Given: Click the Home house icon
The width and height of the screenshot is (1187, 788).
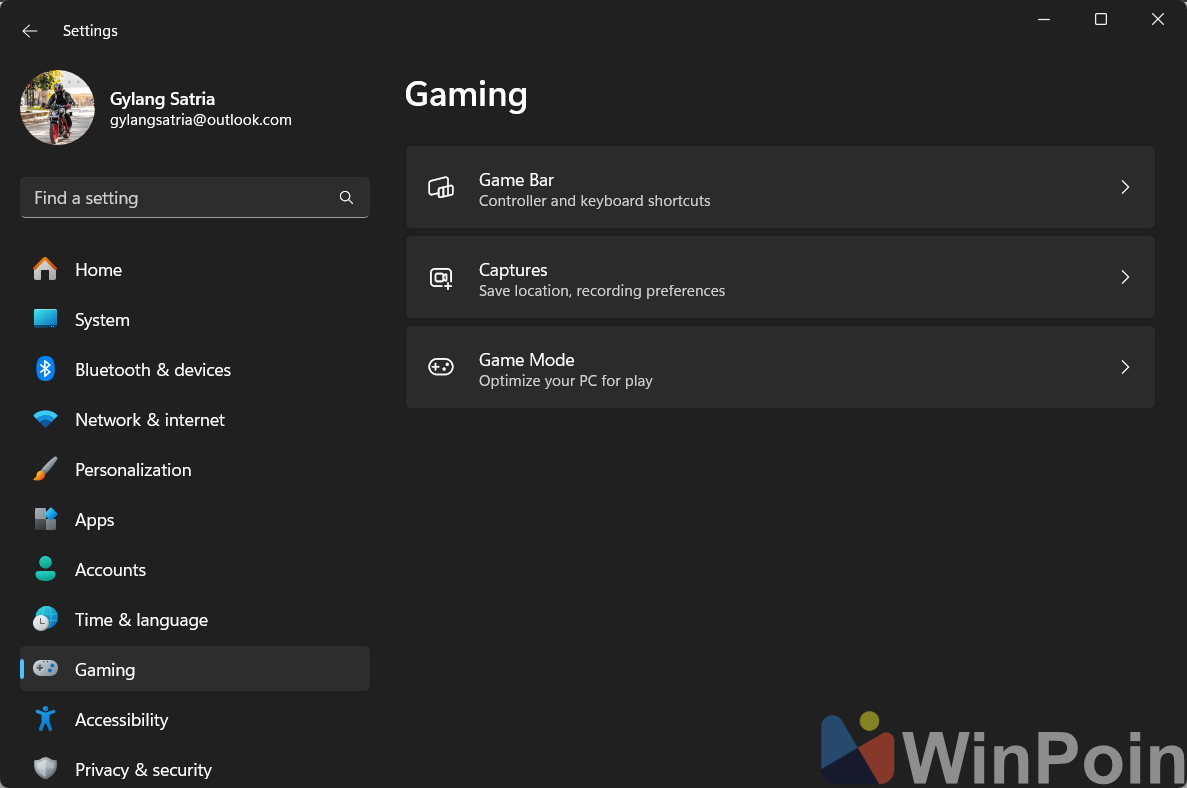Looking at the screenshot, I should pos(45,269).
